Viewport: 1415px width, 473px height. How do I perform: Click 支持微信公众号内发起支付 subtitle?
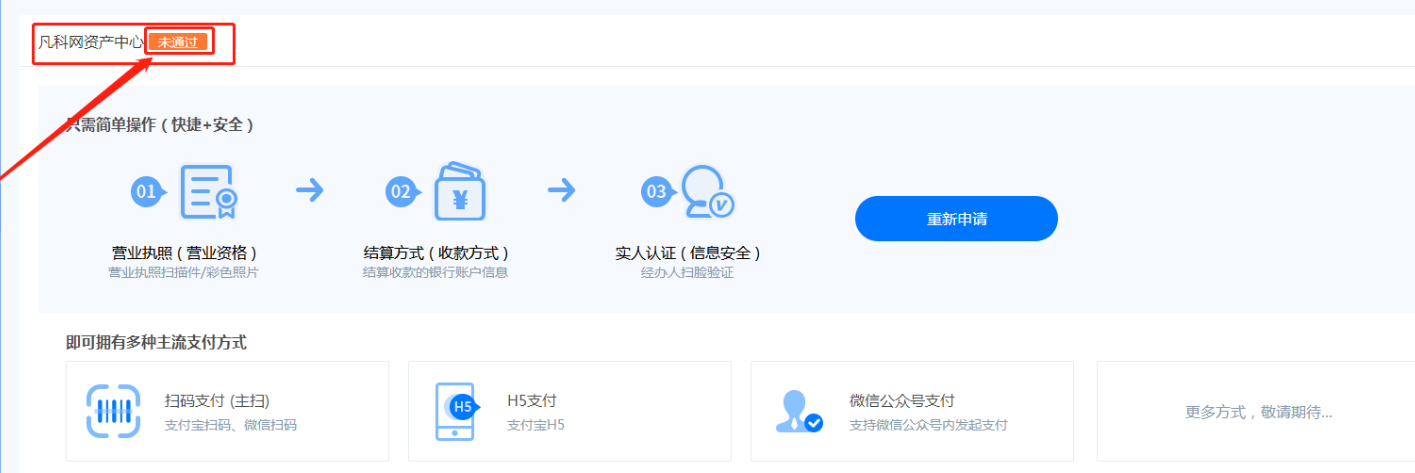click(x=928, y=425)
